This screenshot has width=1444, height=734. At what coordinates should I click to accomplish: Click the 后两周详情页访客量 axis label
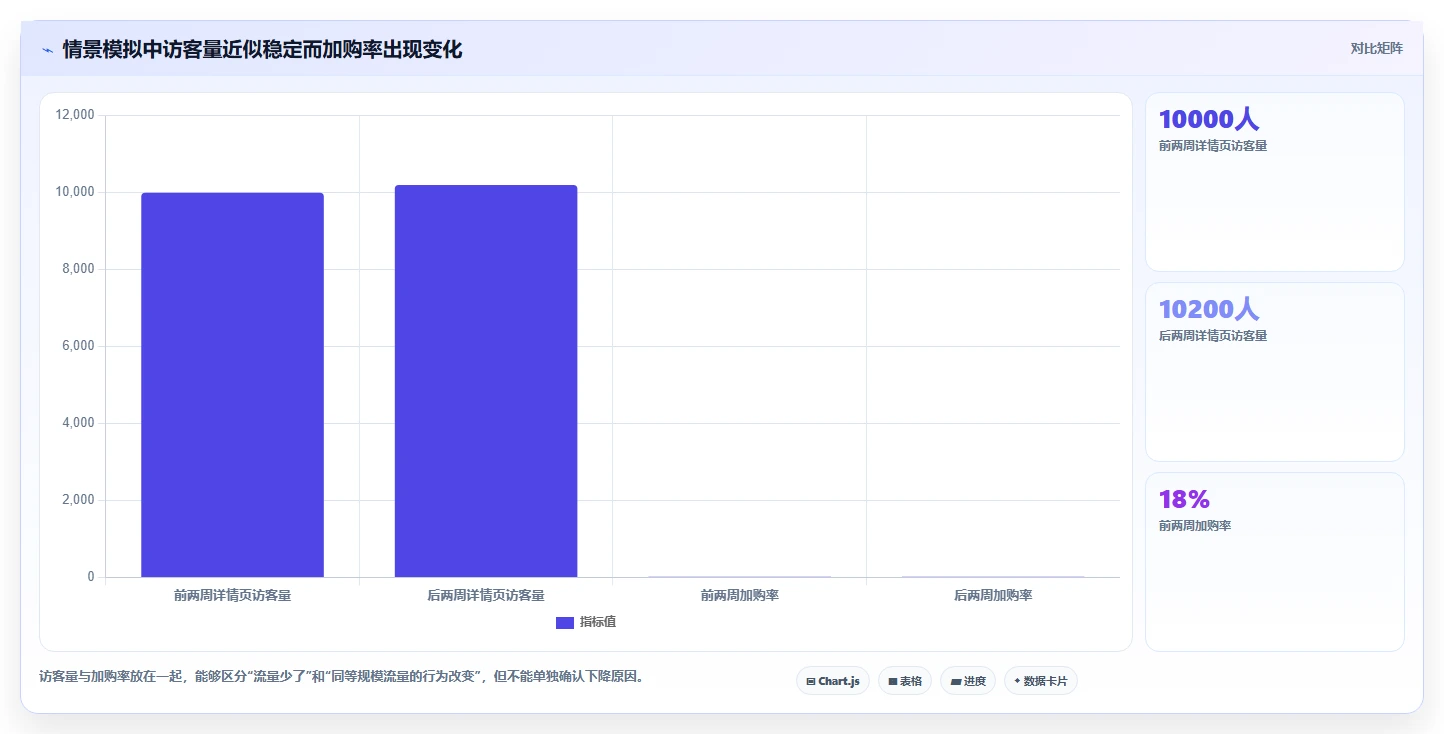(x=486, y=596)
